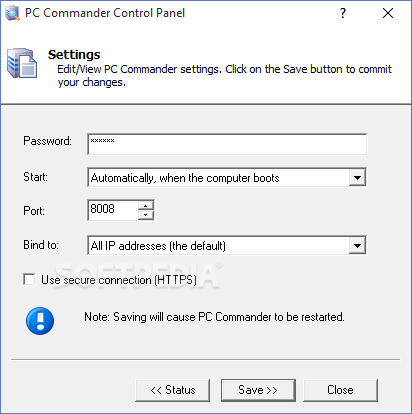Click the Settings server document icon
This screenshot has height=414, width=412.
pos(22,63)
